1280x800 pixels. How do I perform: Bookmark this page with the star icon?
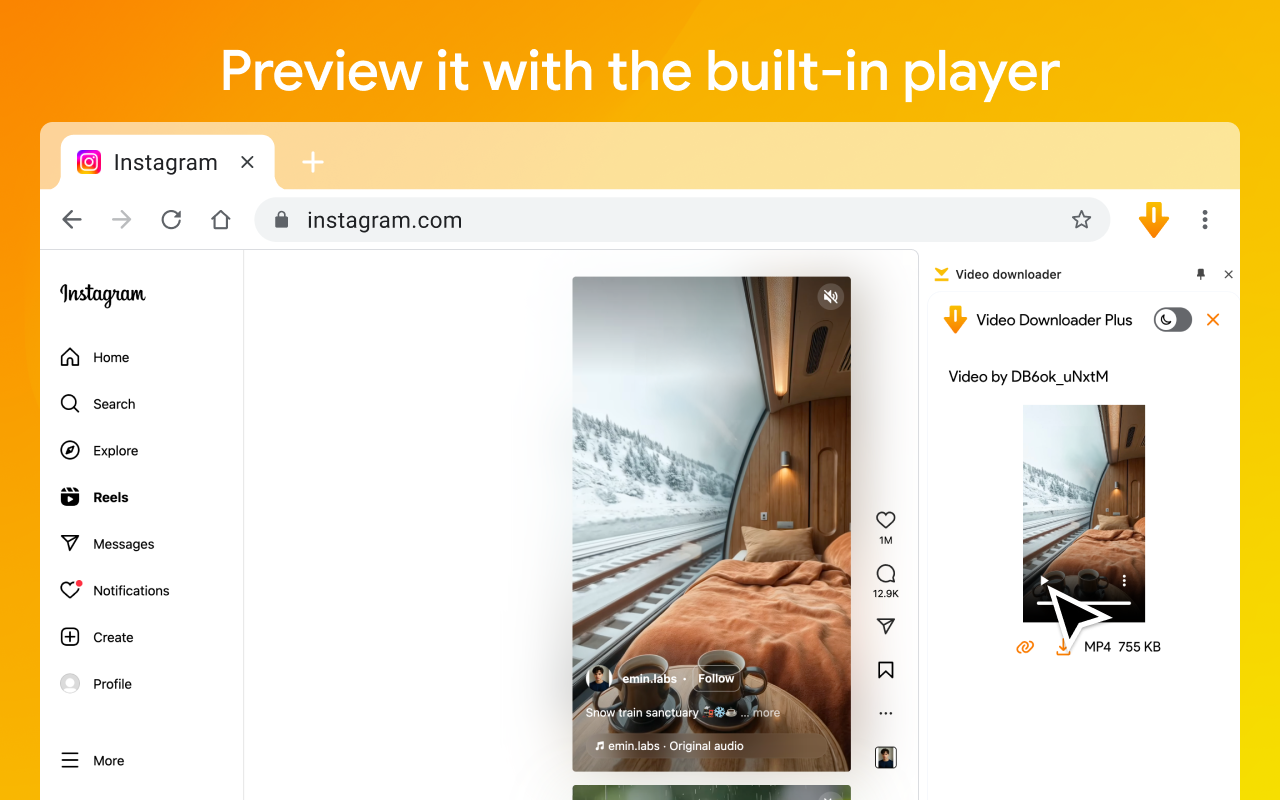tap(1081, 220)
